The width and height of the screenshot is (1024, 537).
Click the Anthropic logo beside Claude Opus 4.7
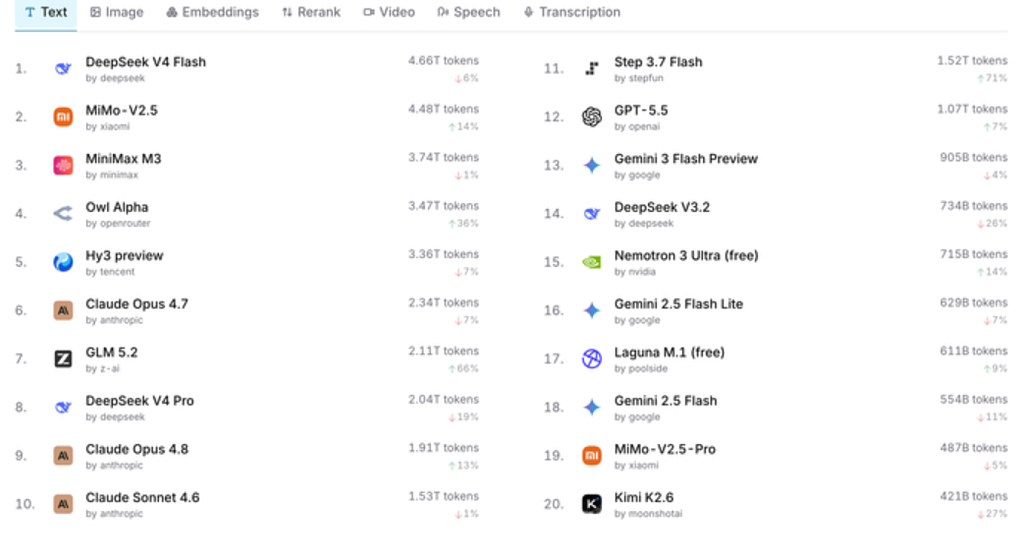63,310
